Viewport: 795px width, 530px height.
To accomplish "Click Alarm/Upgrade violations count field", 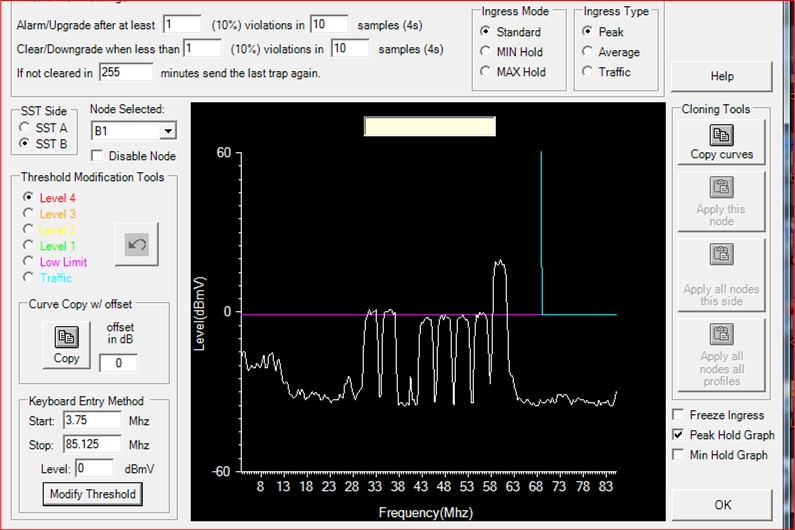I will 183,24.
